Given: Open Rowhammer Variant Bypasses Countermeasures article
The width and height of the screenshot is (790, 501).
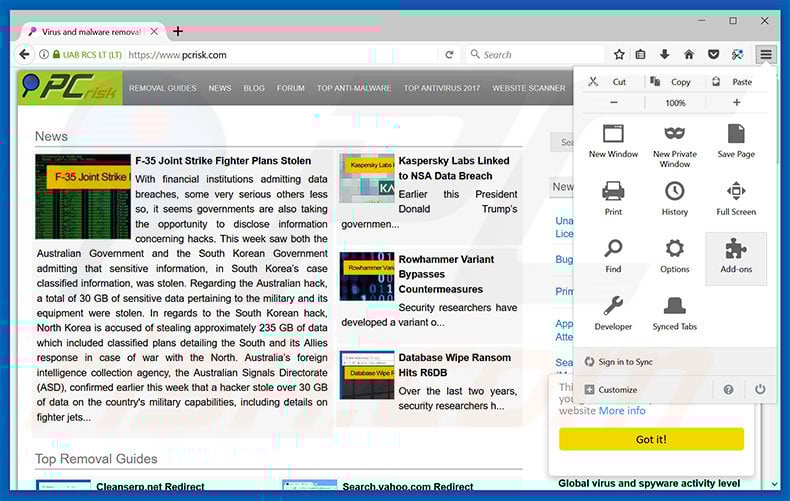Looking at the screenshot, I should coord(446,274).
